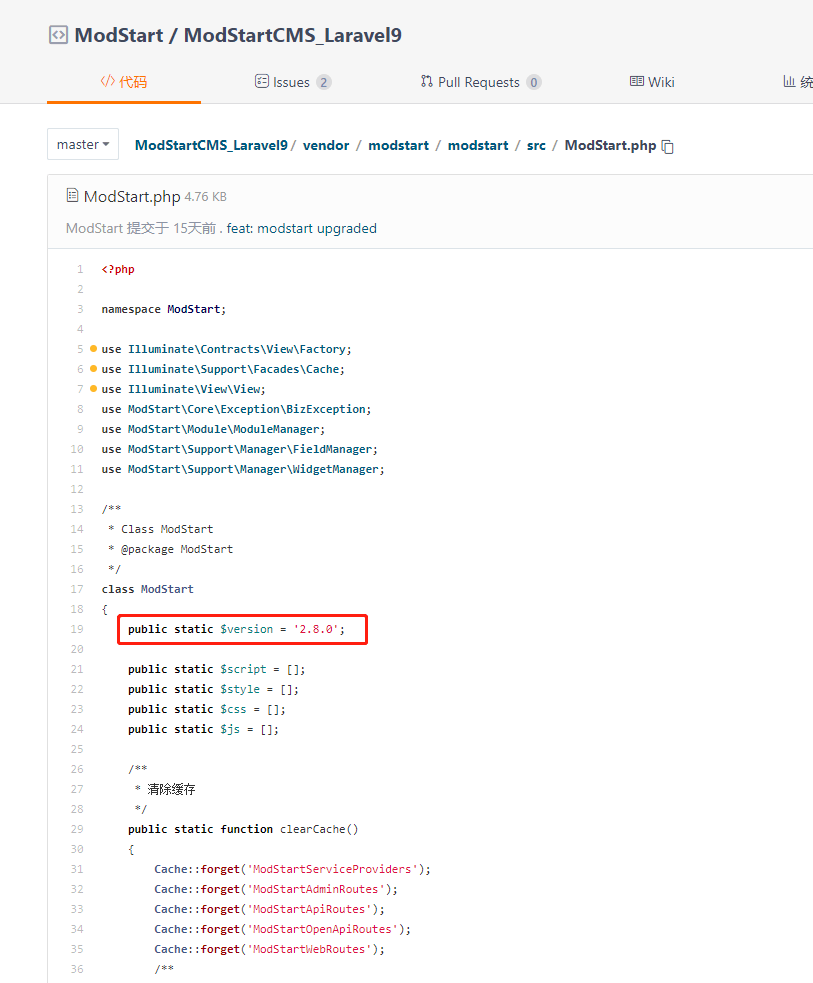
Task: Open the Issues tab
Action: [x=293, y=82]
